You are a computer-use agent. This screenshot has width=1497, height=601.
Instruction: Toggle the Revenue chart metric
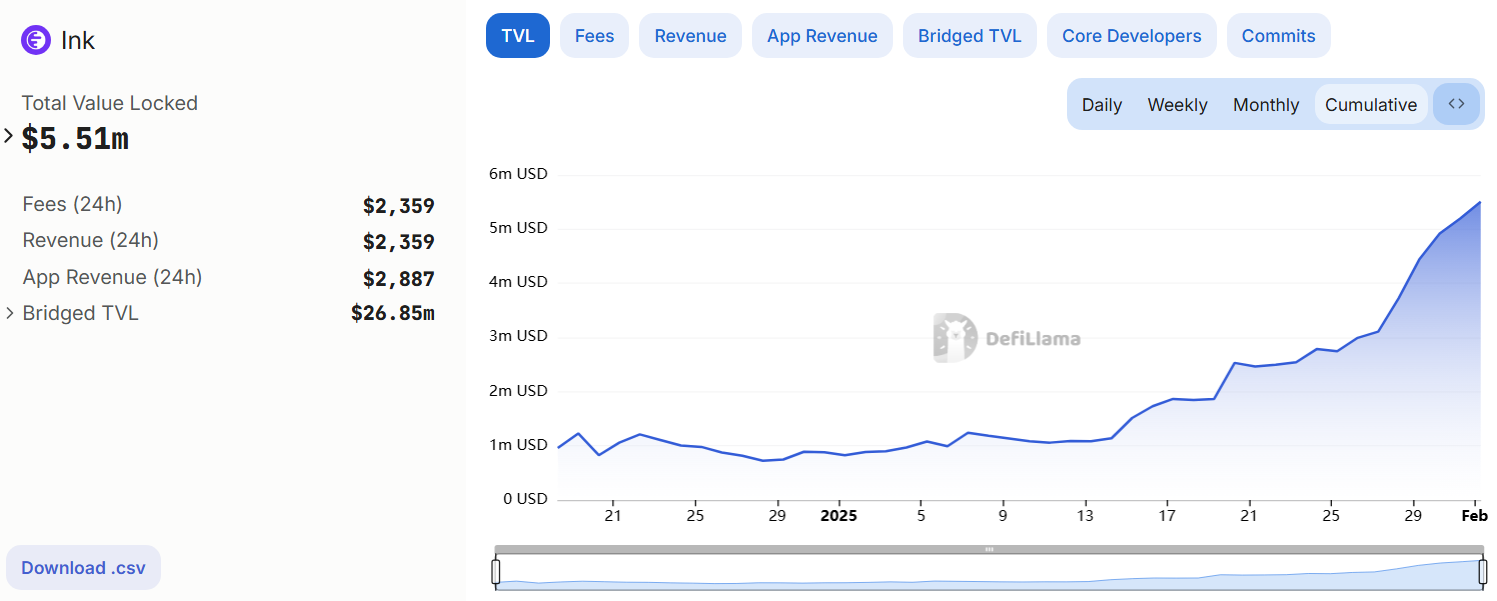tap(690, 36)
